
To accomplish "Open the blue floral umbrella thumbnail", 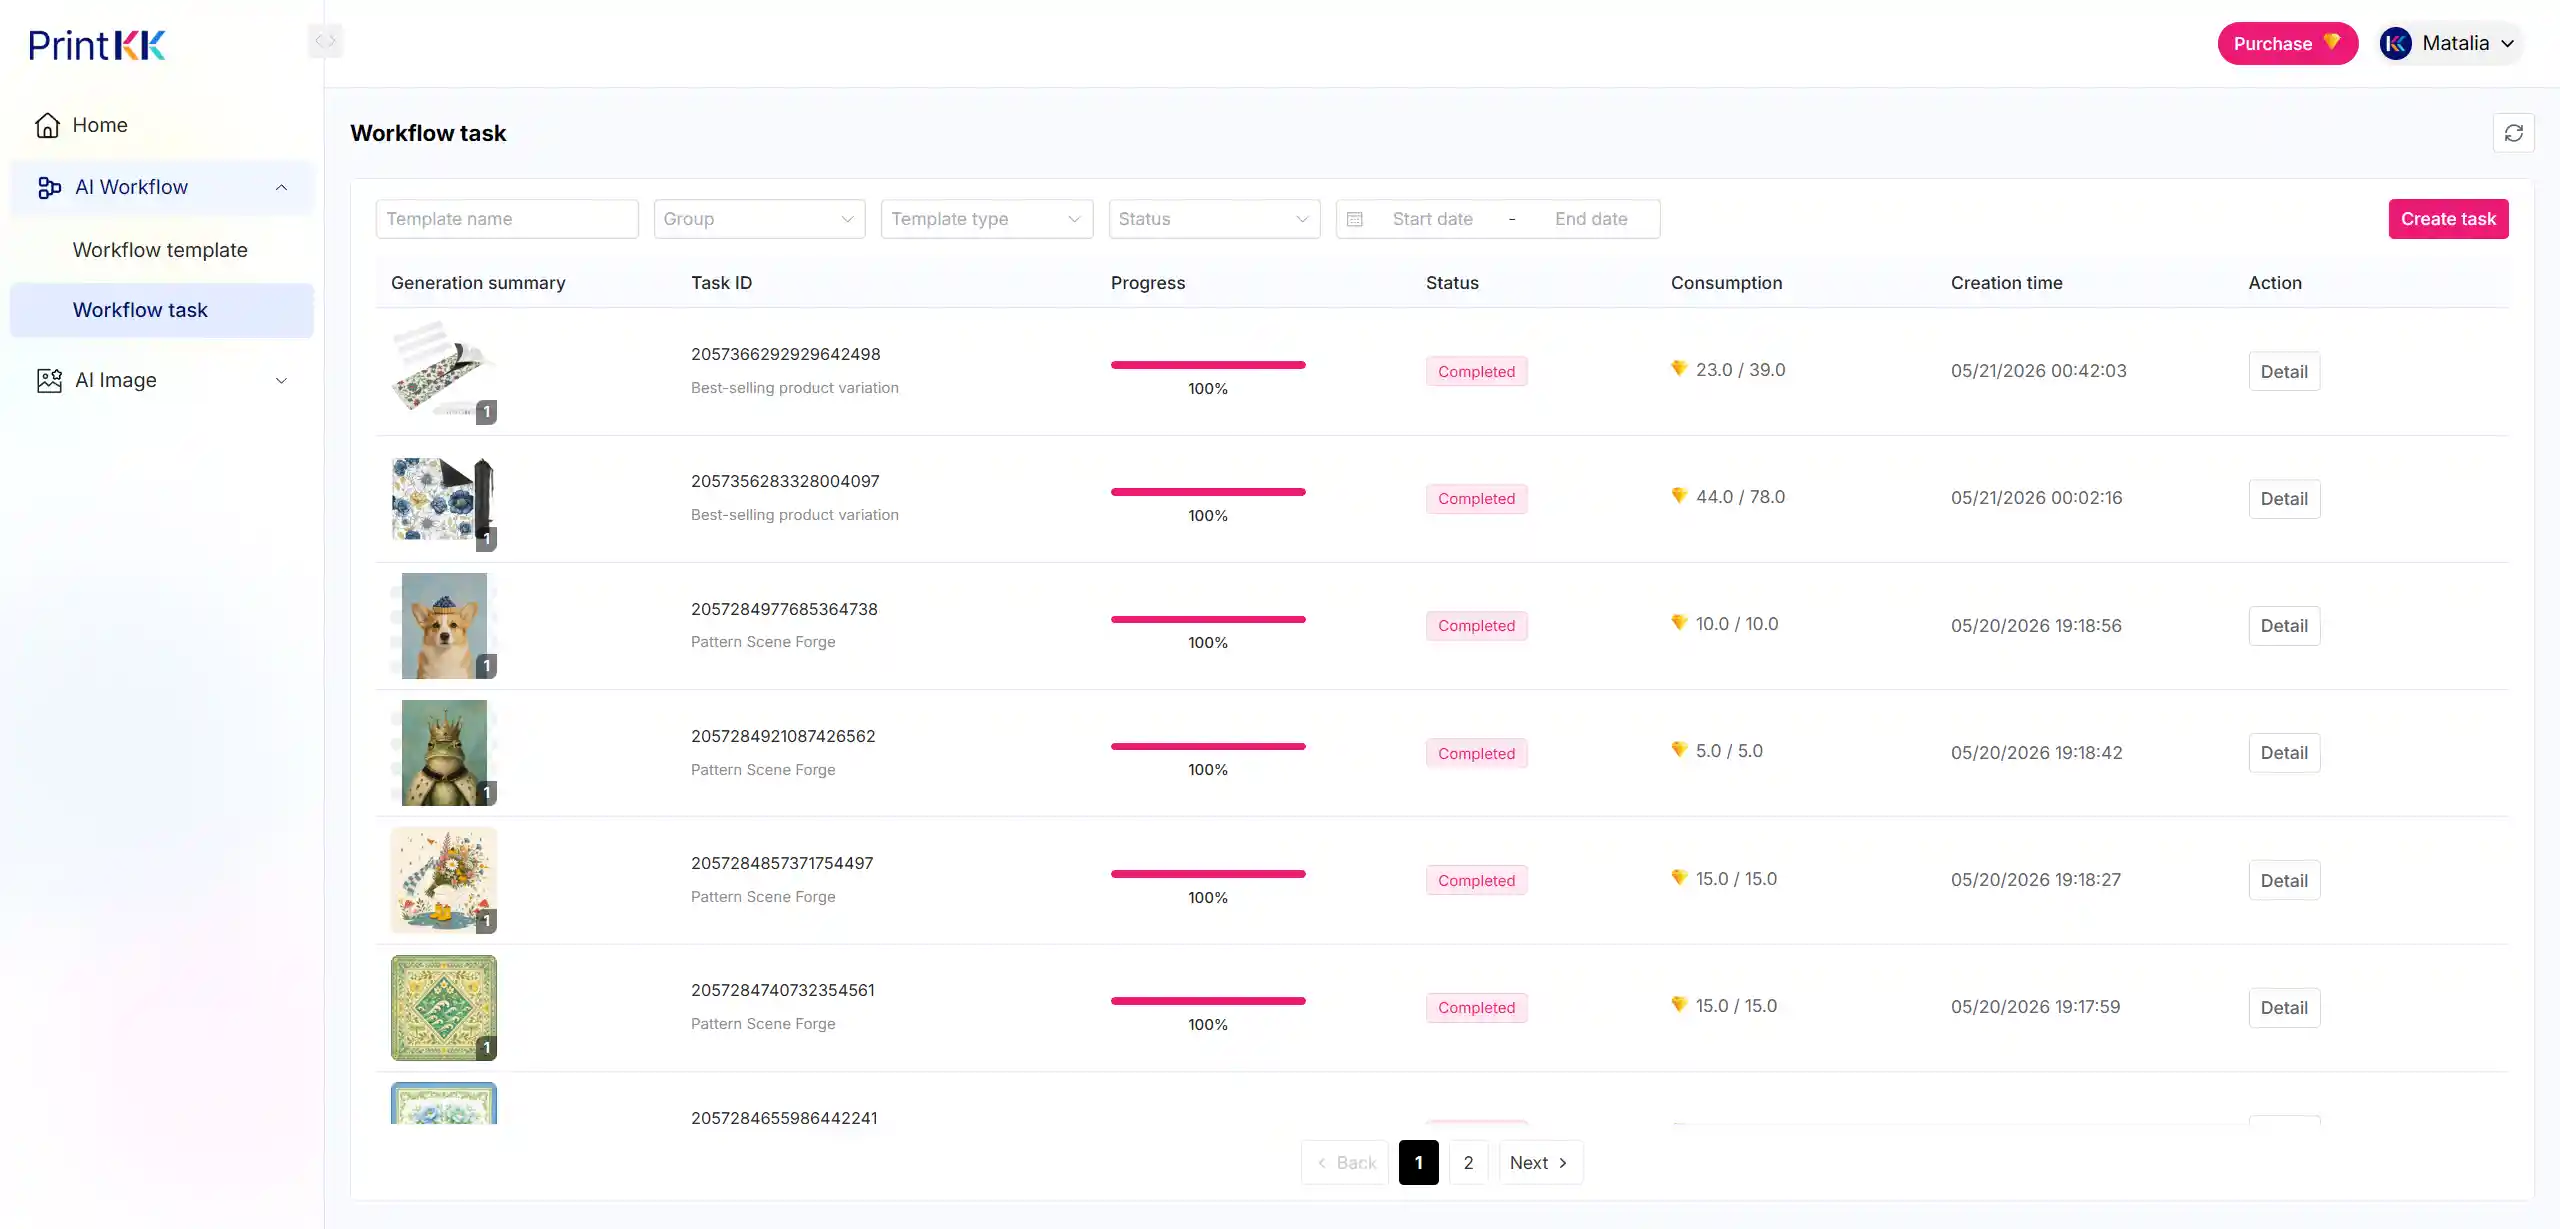I will tap(444, 498).
